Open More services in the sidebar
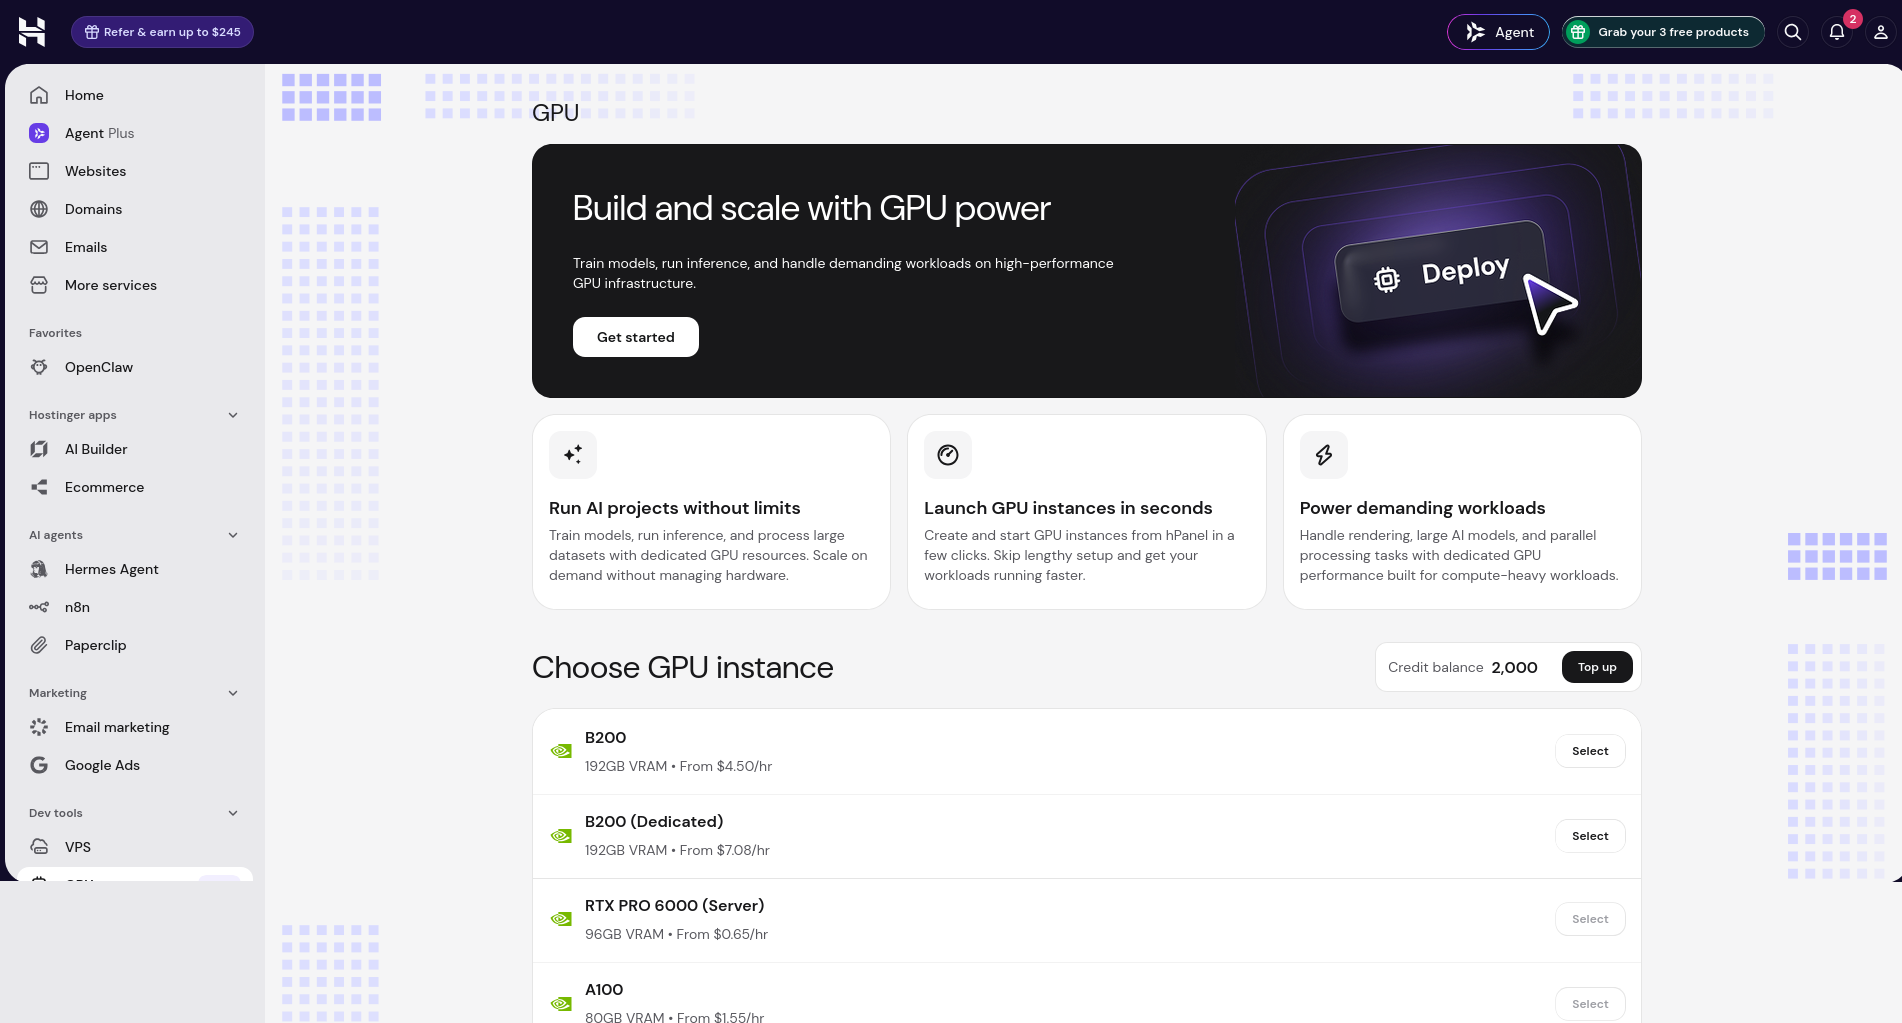1902x1023 pixels. [135, 285]
